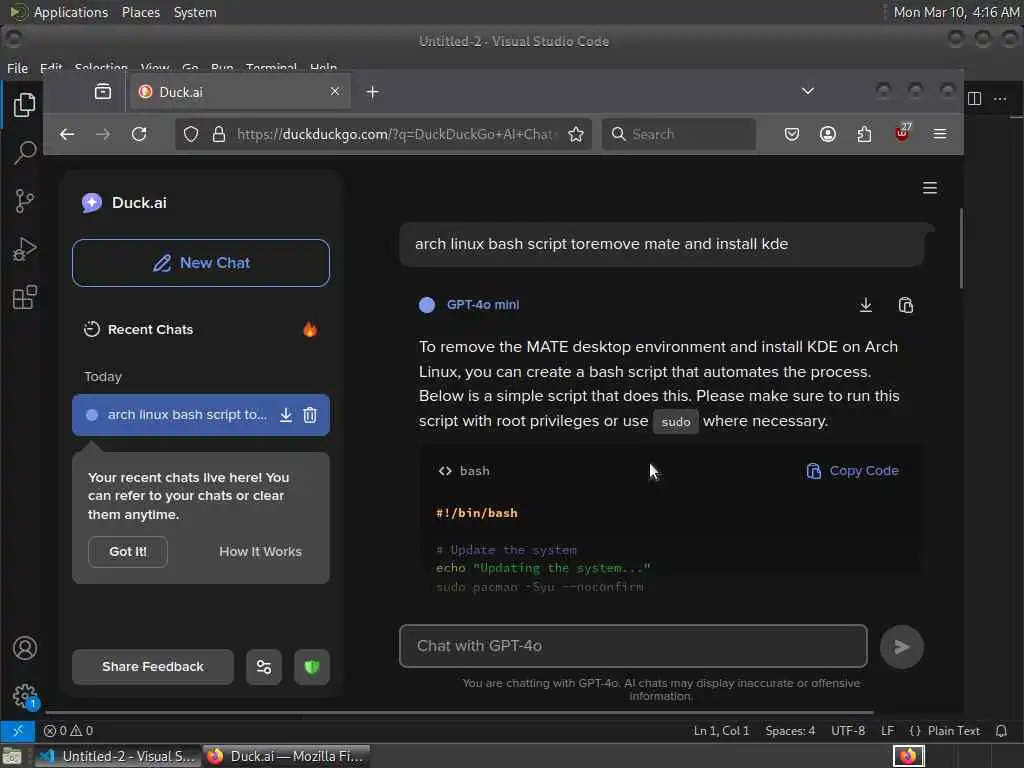Start a New Chat
The width and height of the screenshot is (1024, 768).
[x=200, y=263]
